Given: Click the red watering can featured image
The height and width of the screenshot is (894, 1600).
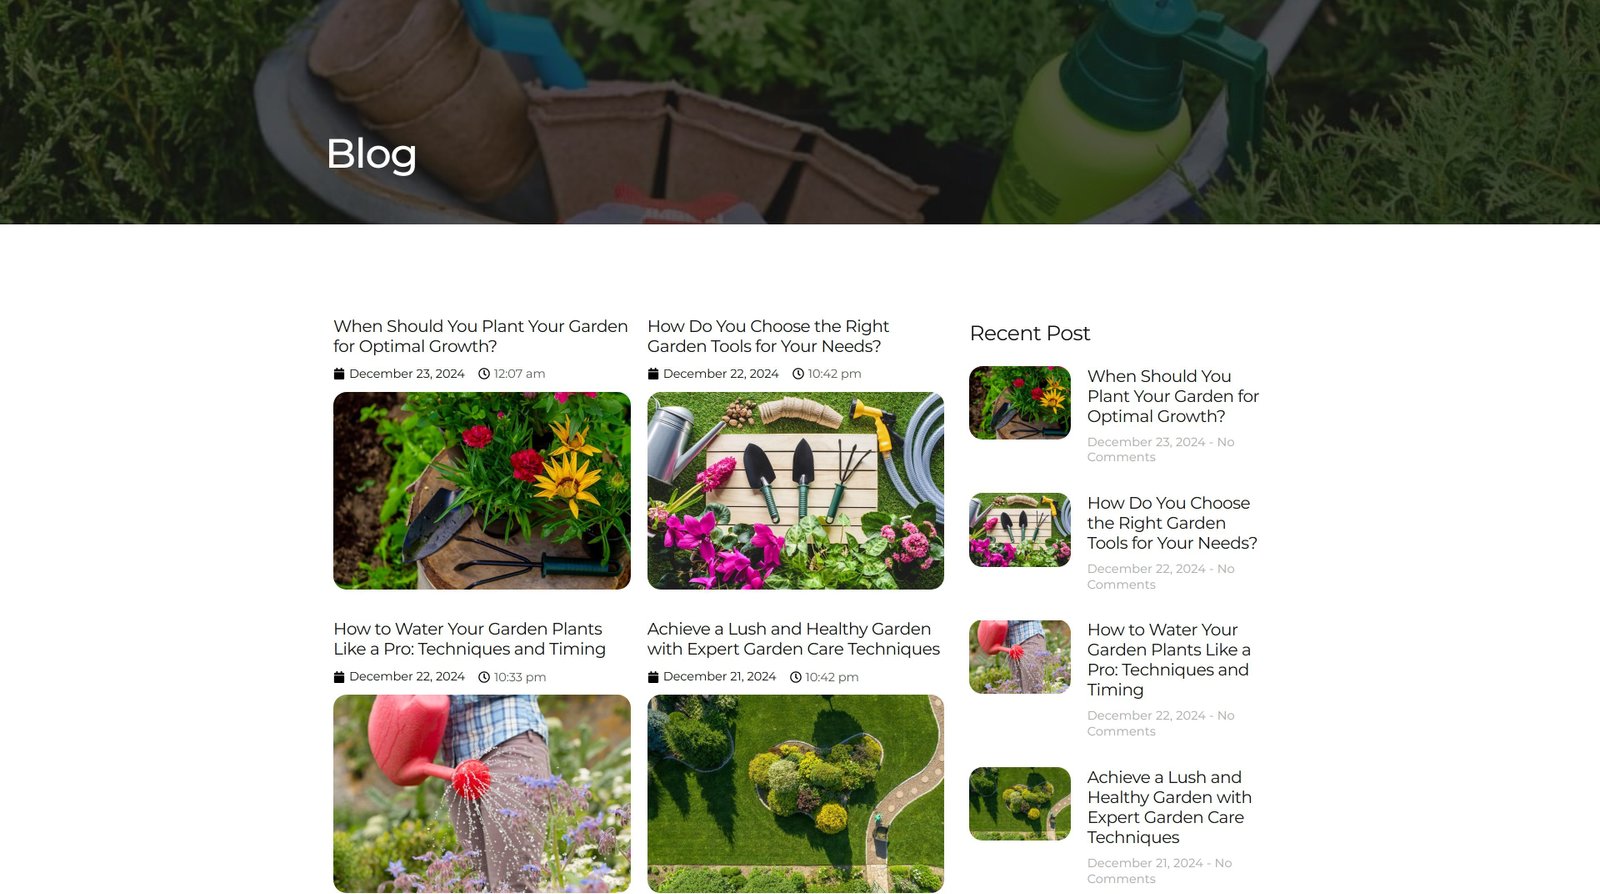Looking at the screenshot, I should 482,794.
